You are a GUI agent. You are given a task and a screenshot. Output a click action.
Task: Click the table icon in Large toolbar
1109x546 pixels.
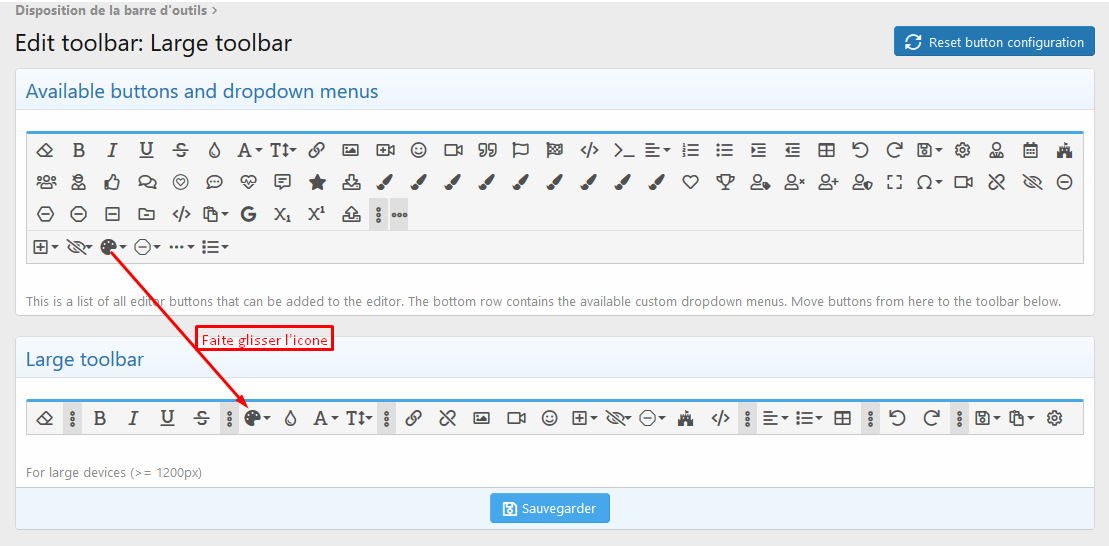[x=842, y=419]
